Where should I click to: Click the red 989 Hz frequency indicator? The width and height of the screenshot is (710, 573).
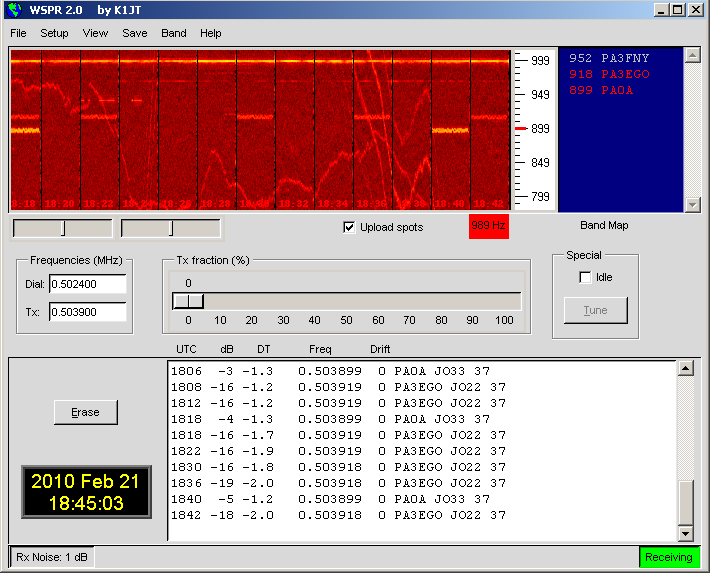[x=488, y=227]
